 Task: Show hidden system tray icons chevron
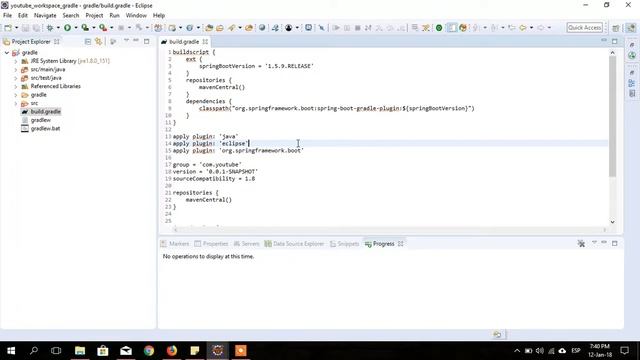[517, 351]
